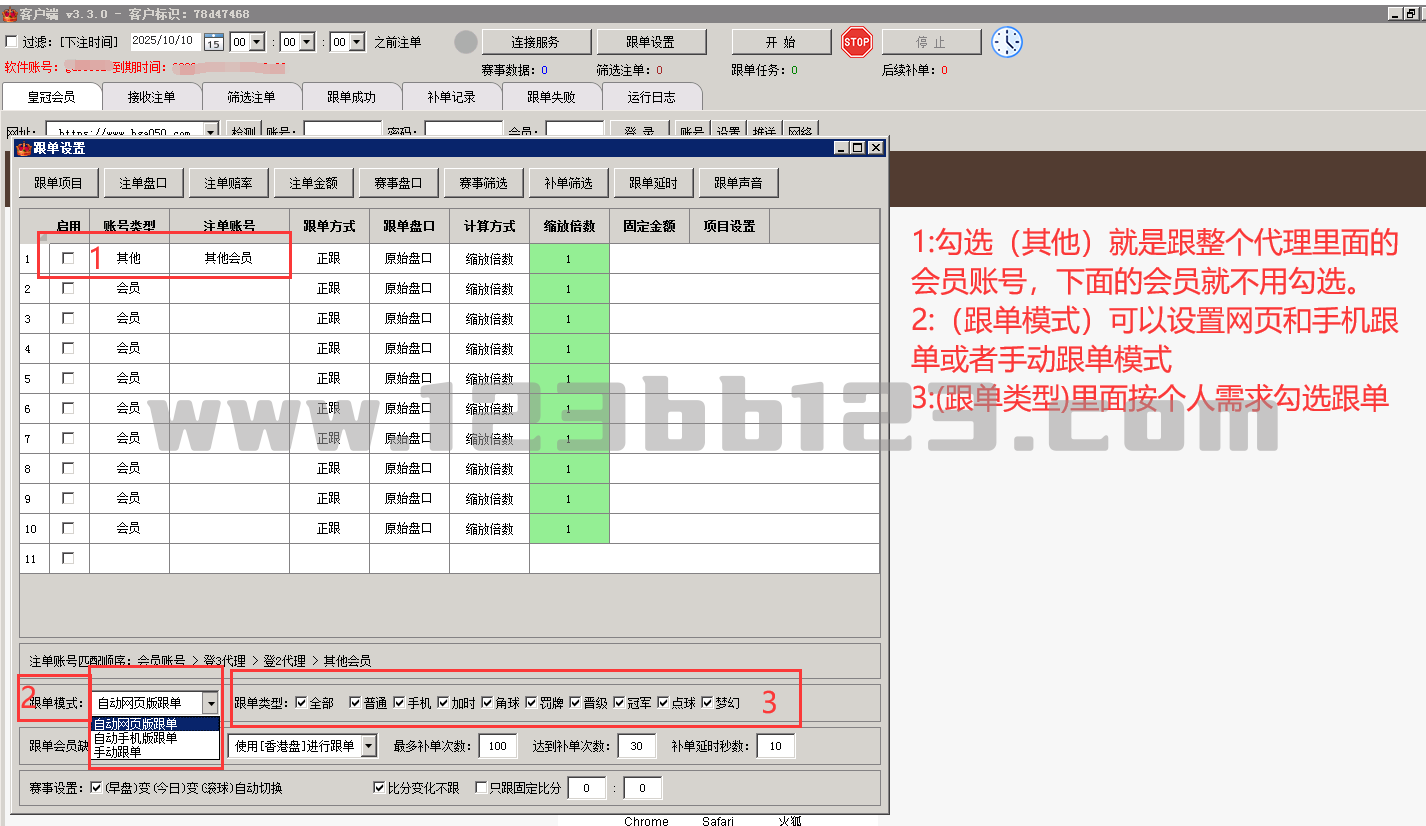
Task: Open the 运行日志 tab
Action: coord(651,97)
